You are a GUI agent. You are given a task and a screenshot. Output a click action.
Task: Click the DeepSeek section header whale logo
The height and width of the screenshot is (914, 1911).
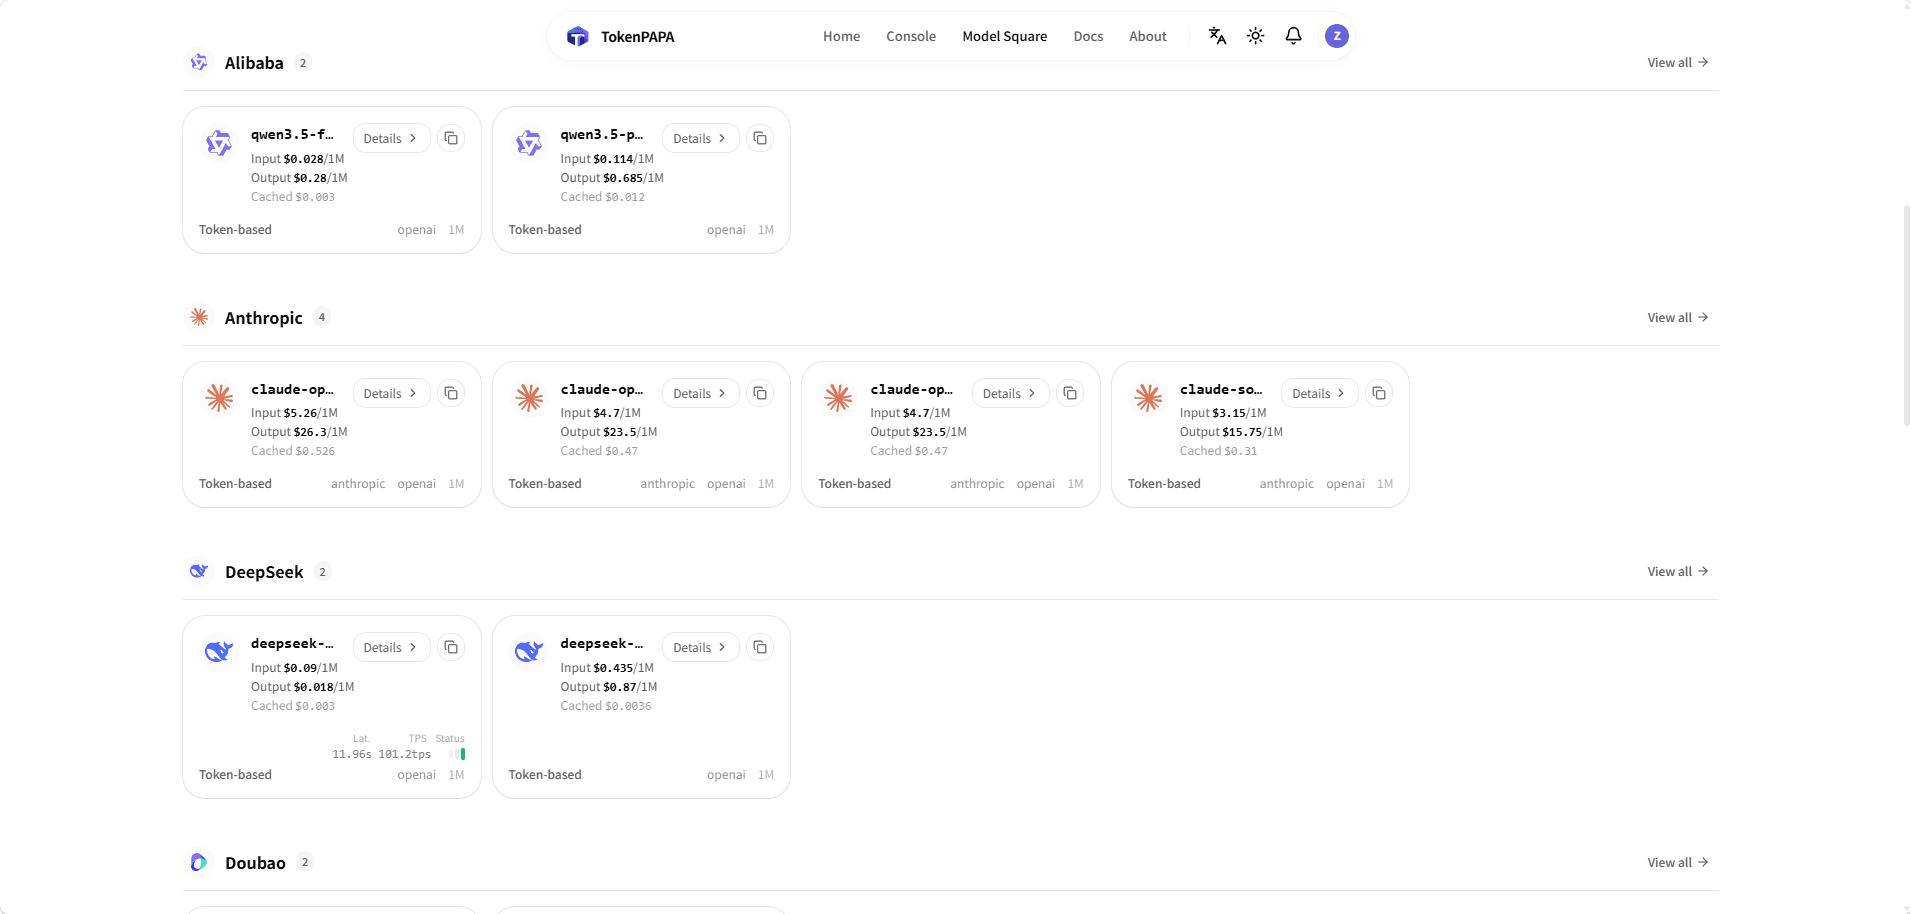(199, 571)
